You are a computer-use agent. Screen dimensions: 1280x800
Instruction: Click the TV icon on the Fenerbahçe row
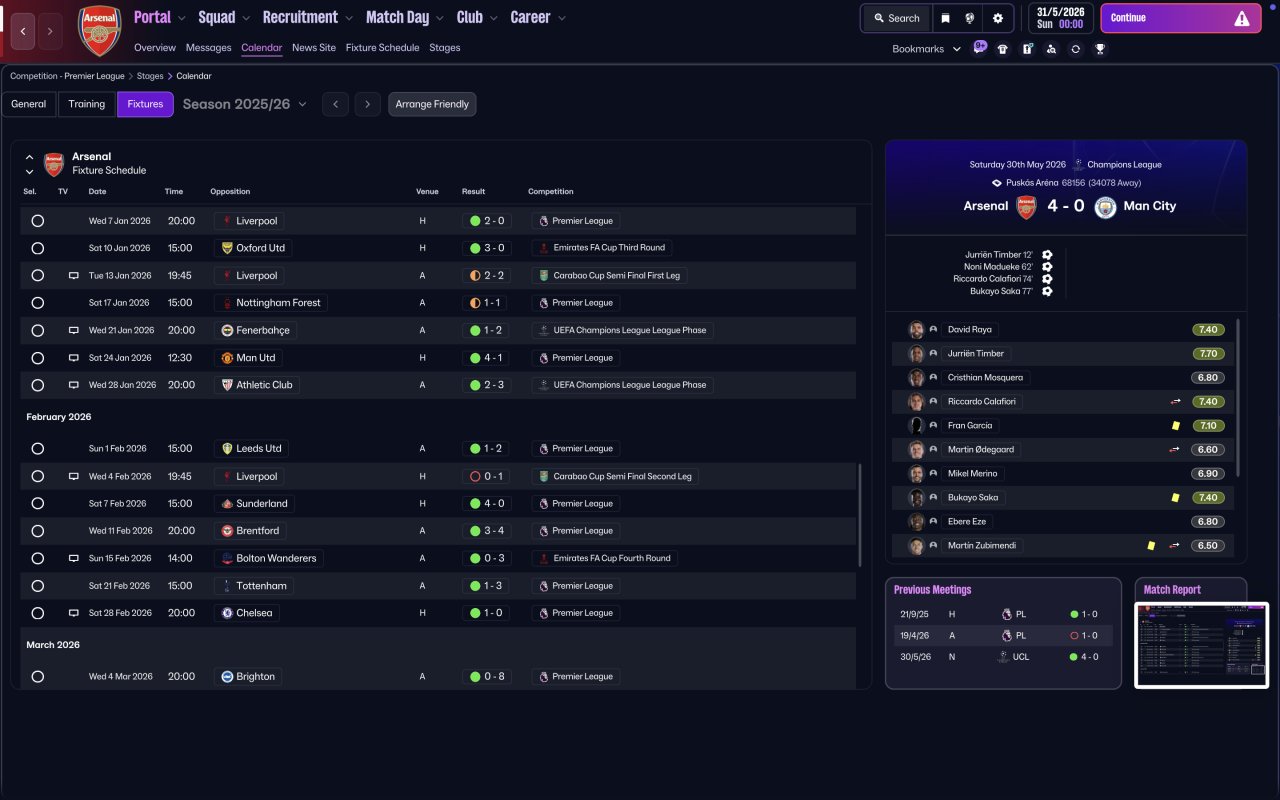click(x=73, y=330)
